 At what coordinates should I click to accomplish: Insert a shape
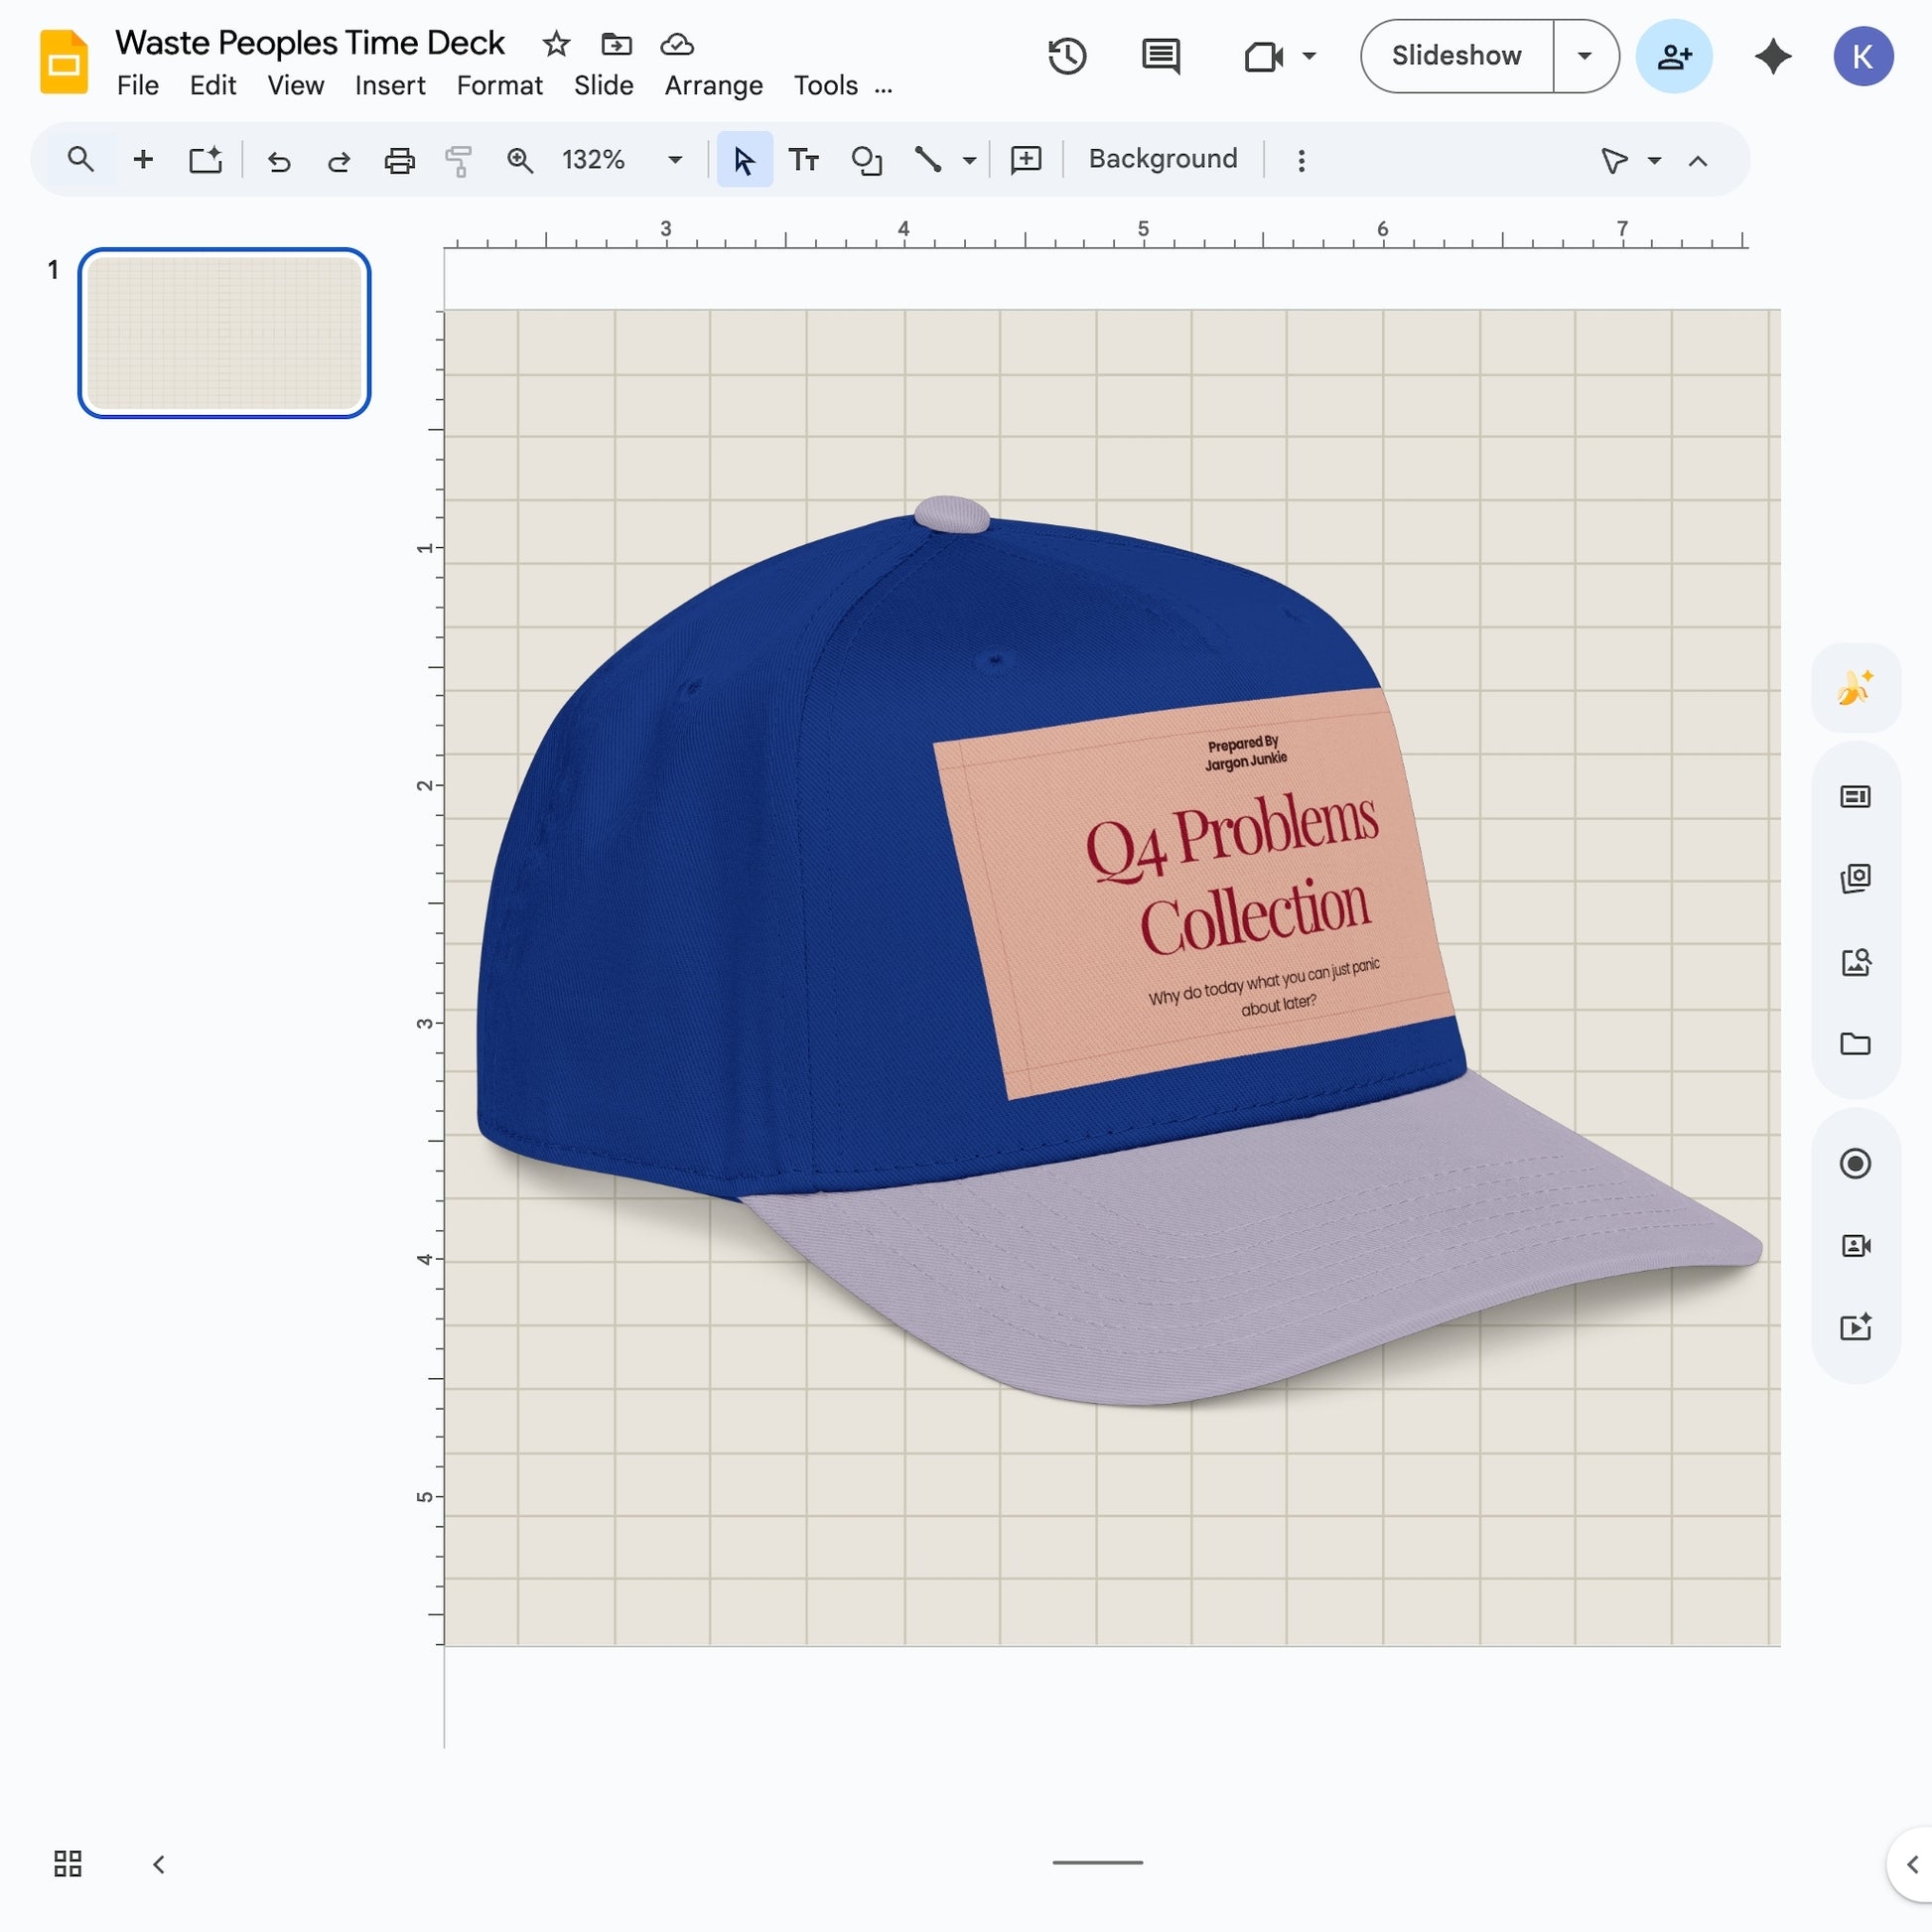866,160
